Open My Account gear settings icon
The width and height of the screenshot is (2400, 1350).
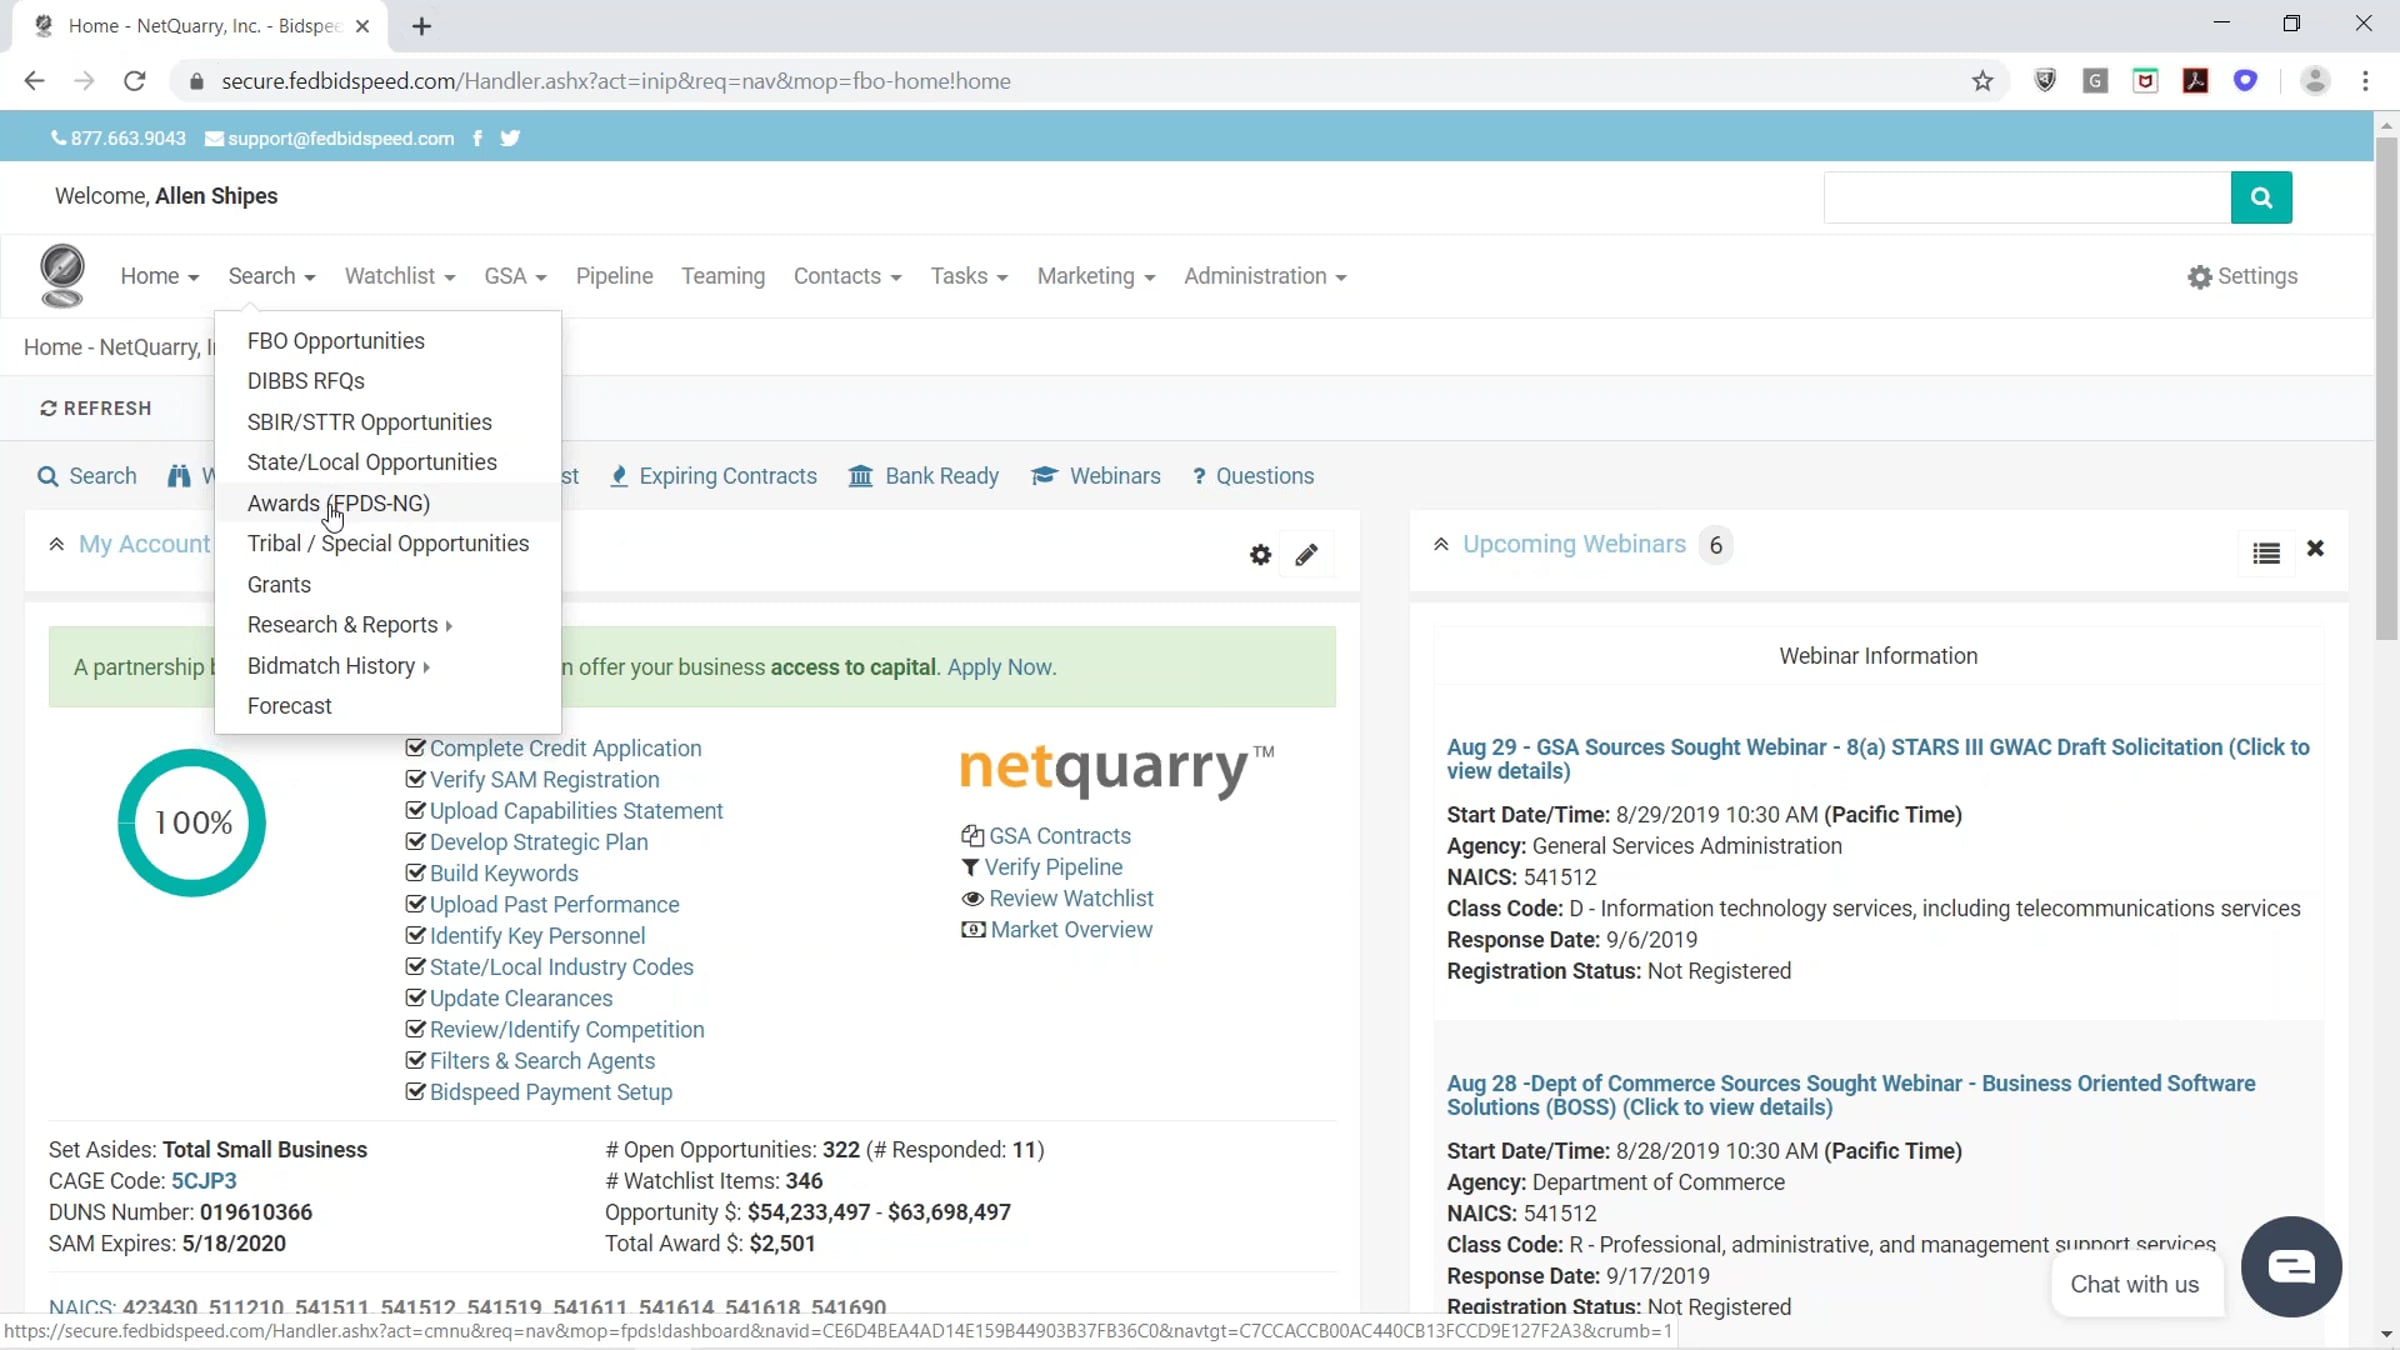1260,555
